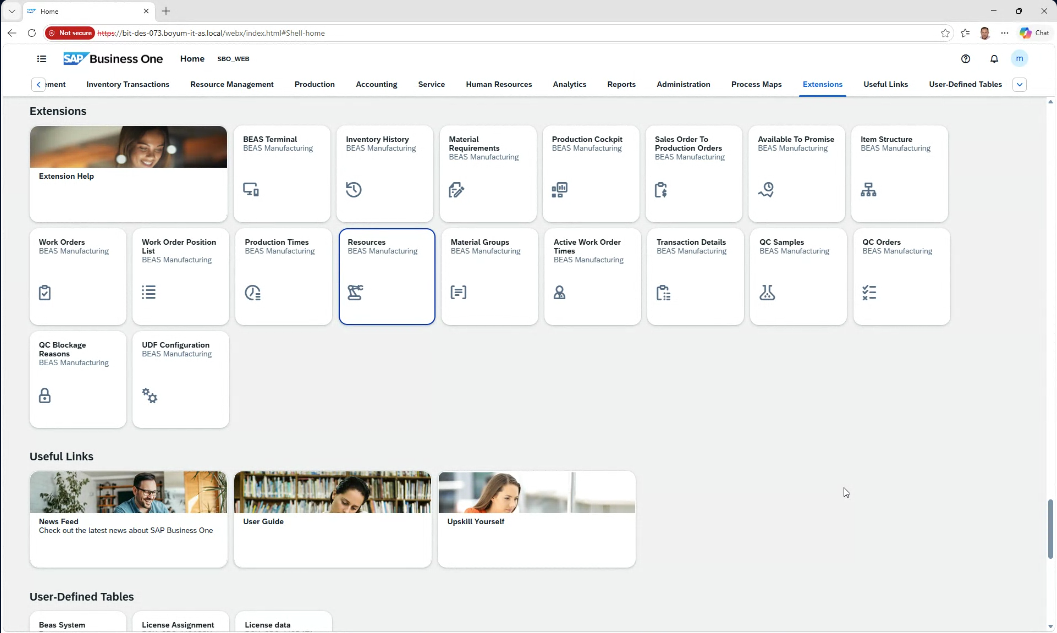Click the Home header link
This screenshot has width=1057, height=633.
pyautogui.click(x=192, y=59)
